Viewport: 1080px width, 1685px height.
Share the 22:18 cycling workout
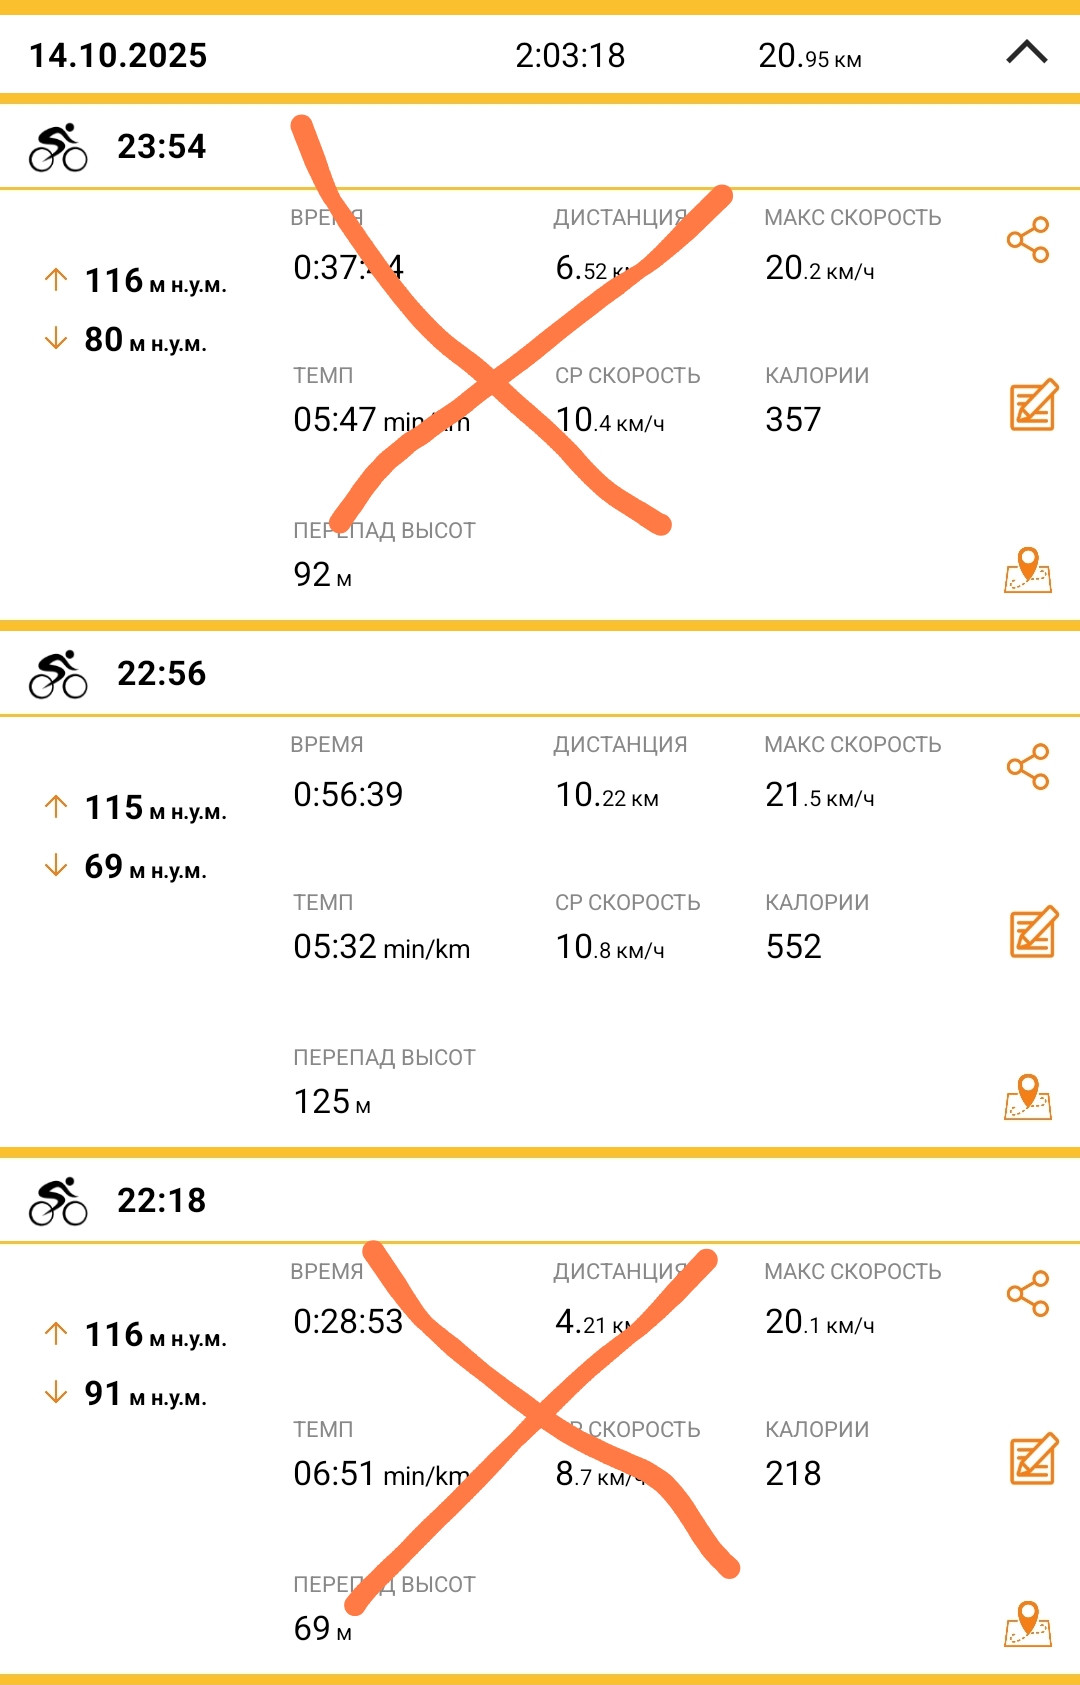(1028, 1294)
